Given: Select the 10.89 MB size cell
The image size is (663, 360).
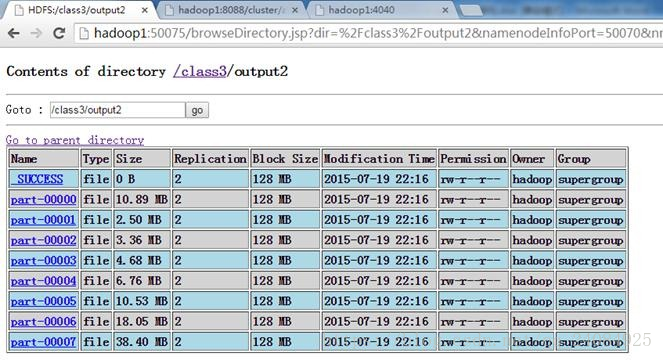Looking at the screenshot, I should 142,199.
